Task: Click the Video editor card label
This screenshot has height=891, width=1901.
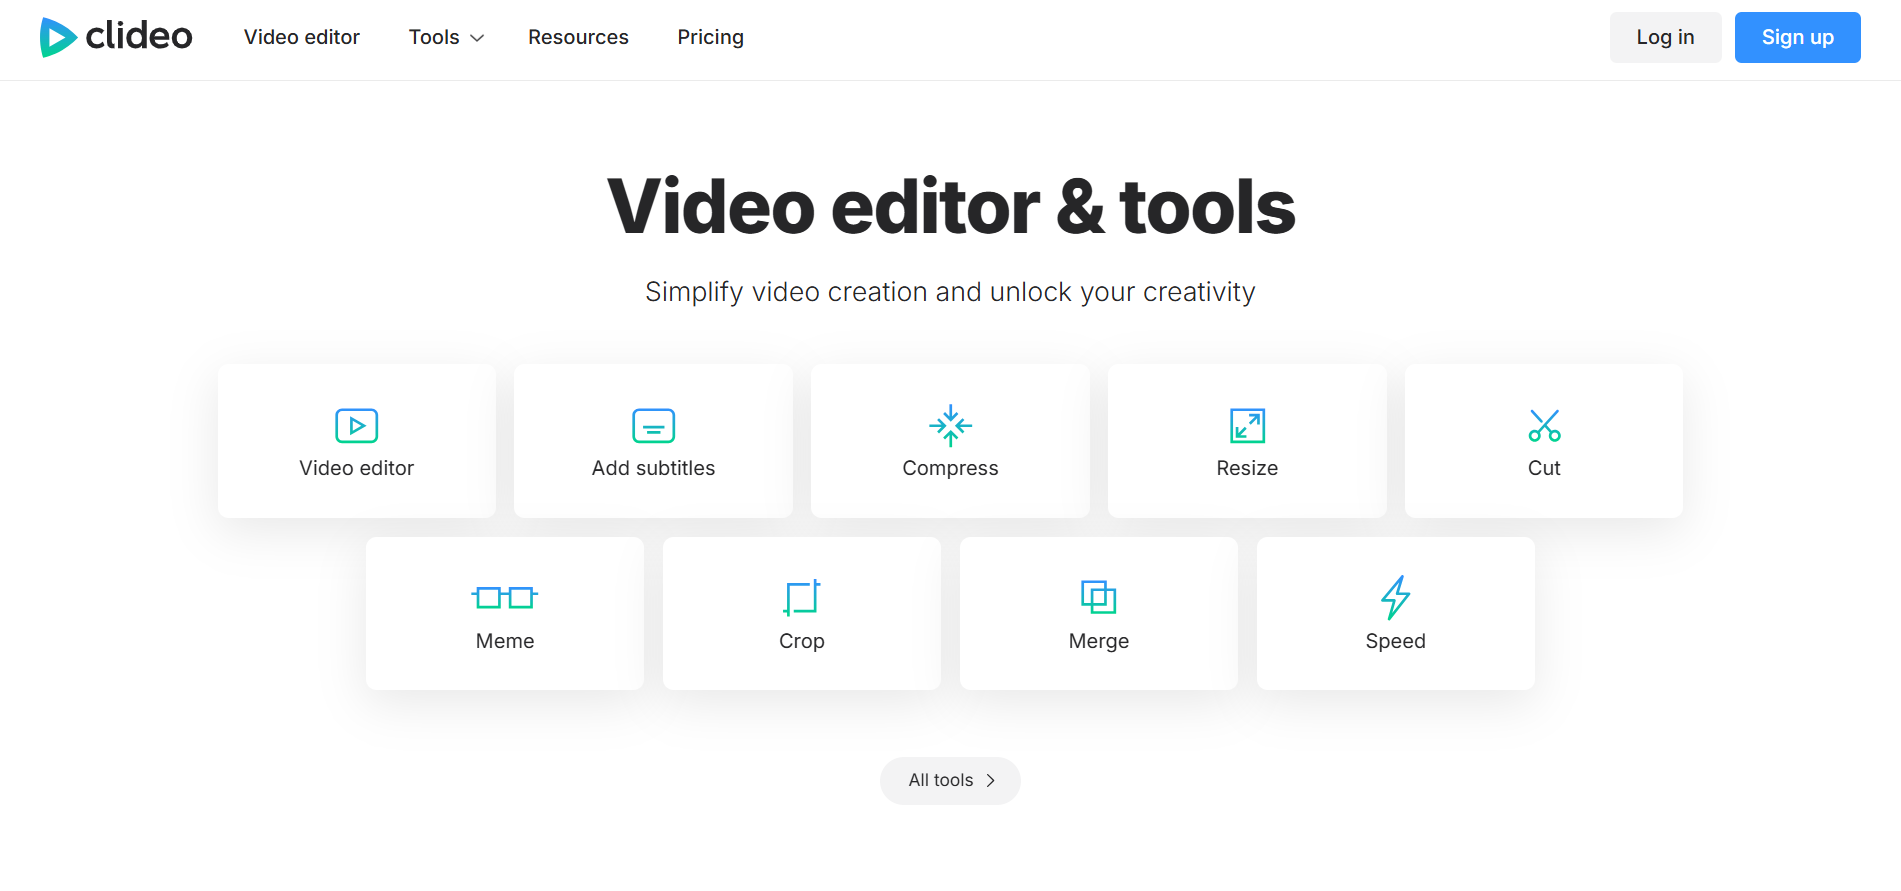Action: point(357,468)
